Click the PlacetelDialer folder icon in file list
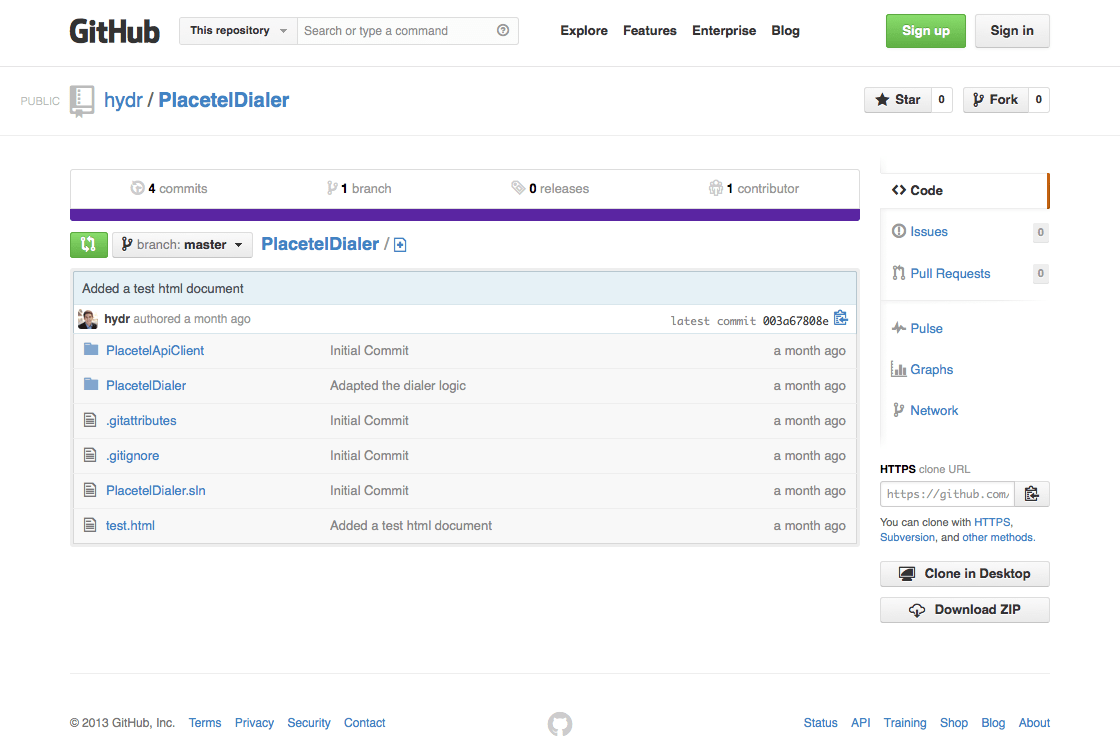The height and width of the screenshot is (753, 1120). [x=91, y=384]
